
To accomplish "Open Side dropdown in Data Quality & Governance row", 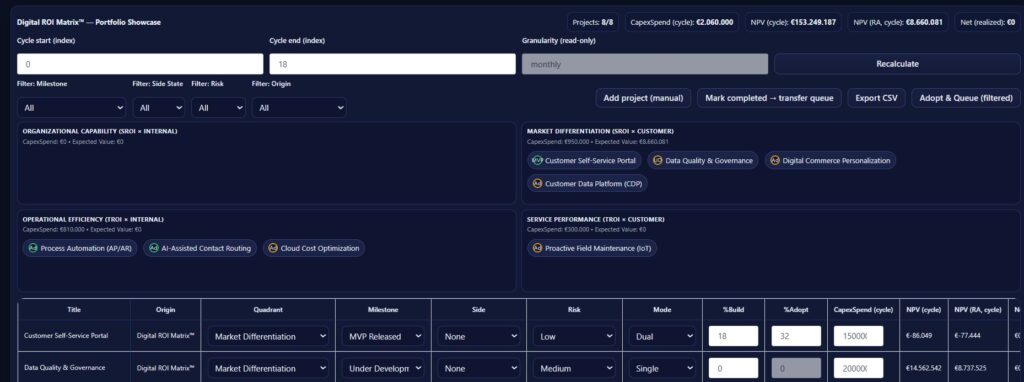I will tap(478, 368).
